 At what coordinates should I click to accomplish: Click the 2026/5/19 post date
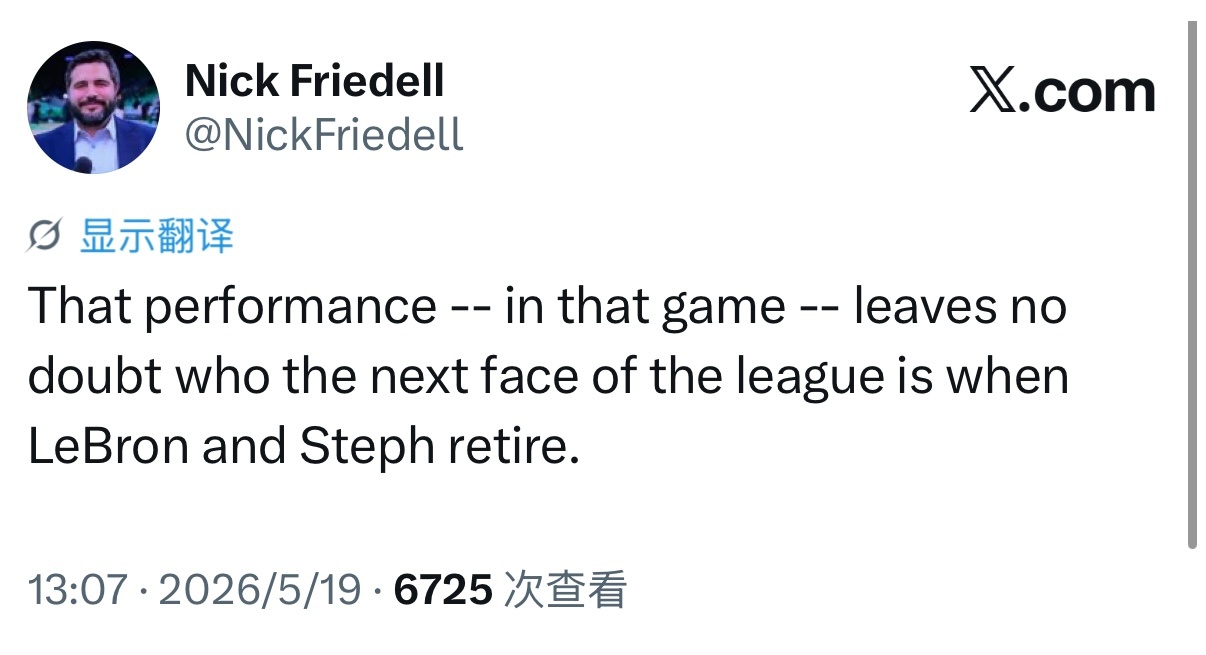click(260, 590)
